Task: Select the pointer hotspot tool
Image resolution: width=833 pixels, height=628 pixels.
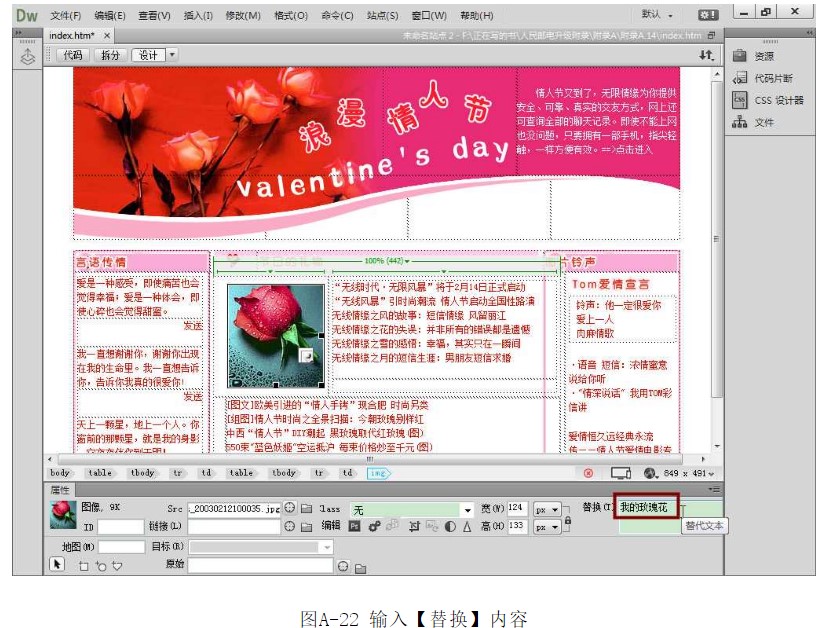Action: coord(58,565)
